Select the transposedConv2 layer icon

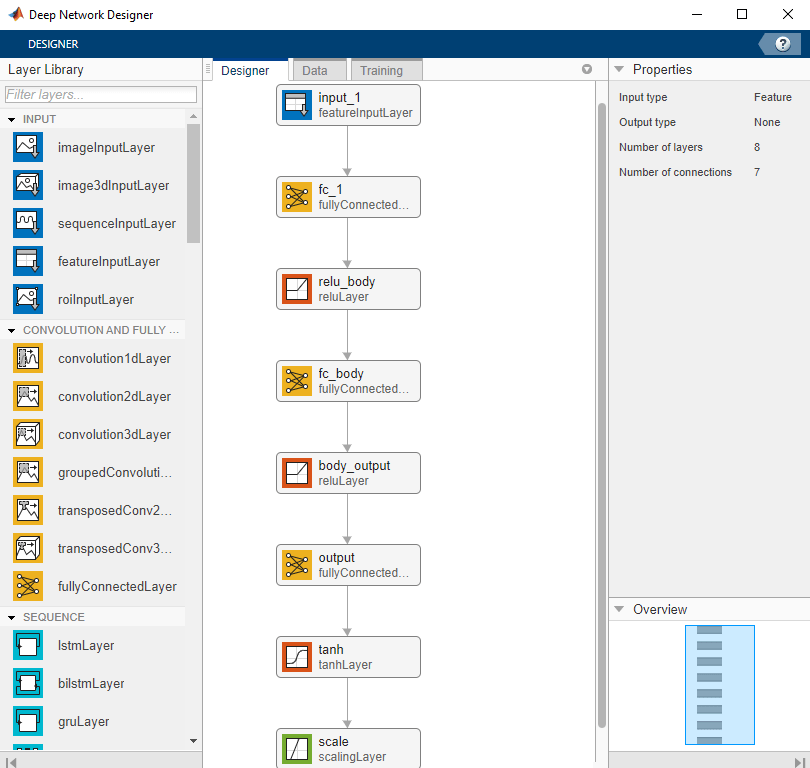[28, 510]
